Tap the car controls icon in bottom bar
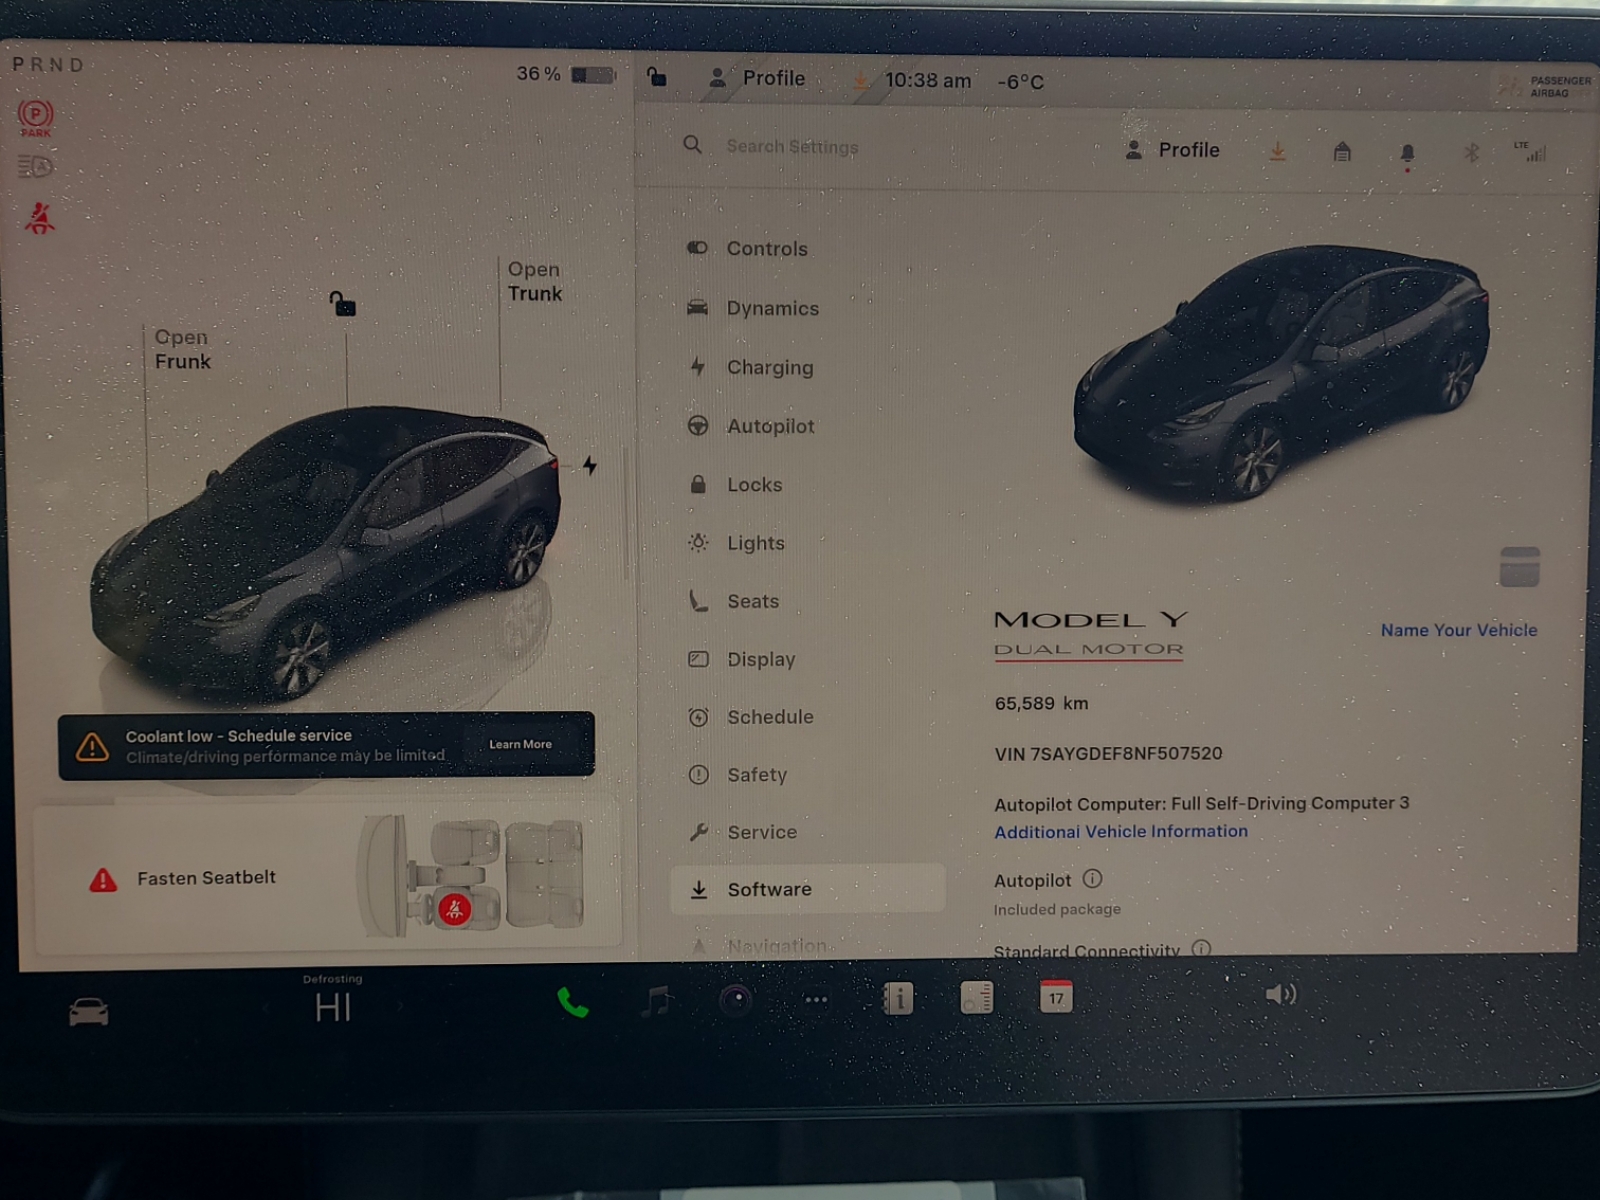 [88, 1011]
